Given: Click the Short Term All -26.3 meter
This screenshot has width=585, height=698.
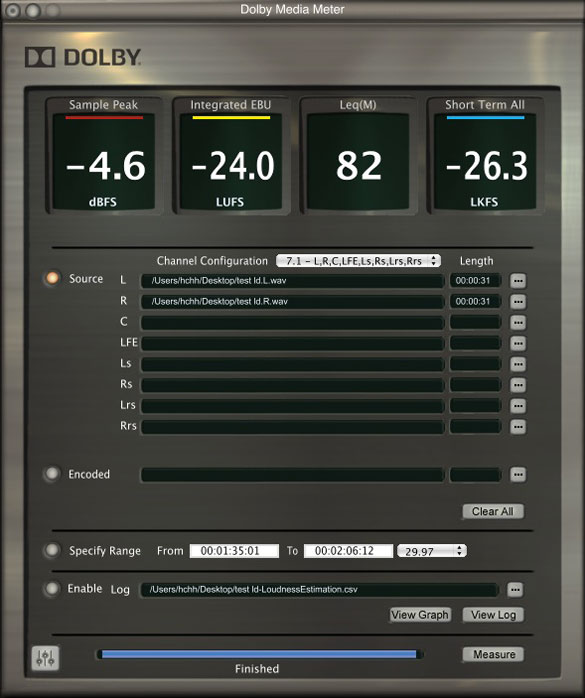Looking at the screenshot, I should (x=485, y=161).
